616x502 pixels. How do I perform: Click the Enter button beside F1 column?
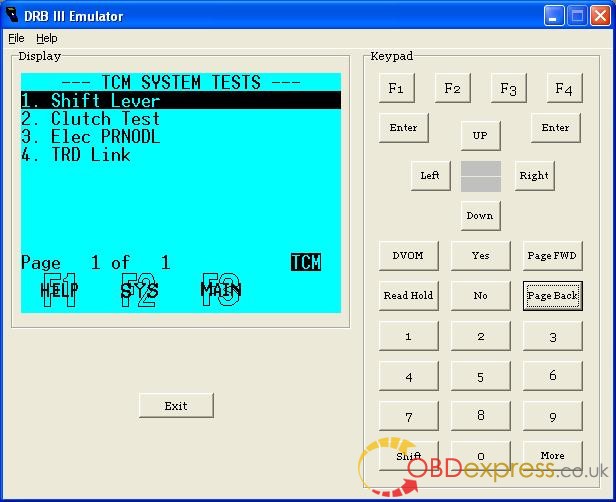[x=403, y=128]
